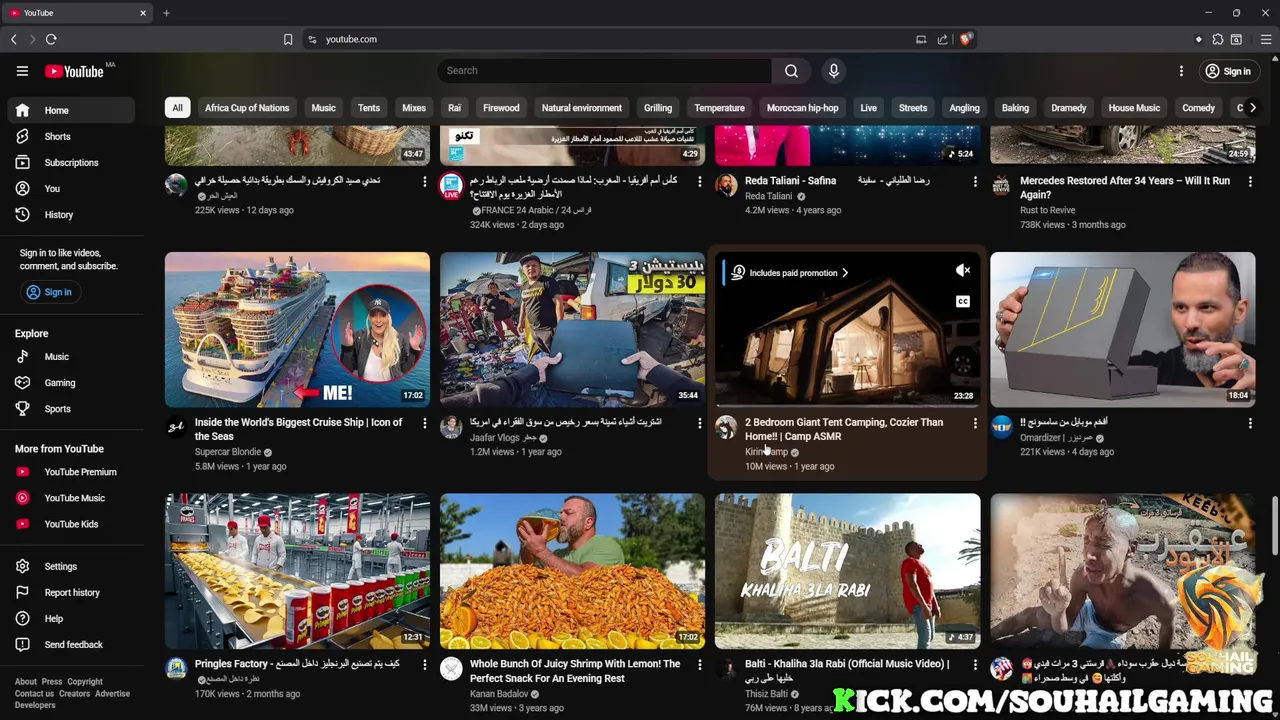The image size is (1280, 720).
Task: Click the search magnifier button
Action: [791, 71]
